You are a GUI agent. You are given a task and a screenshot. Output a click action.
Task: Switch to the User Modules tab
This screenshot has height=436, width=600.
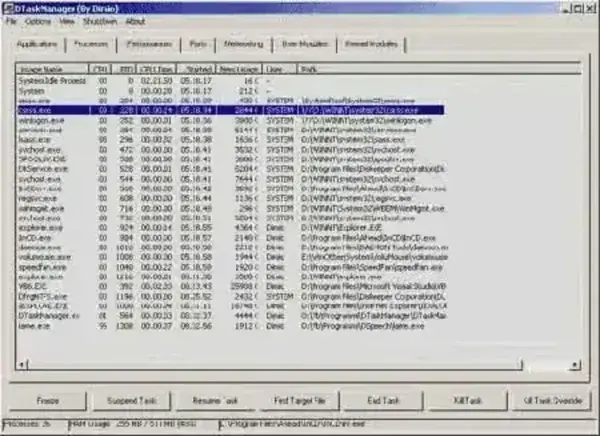tap(305, 44)
